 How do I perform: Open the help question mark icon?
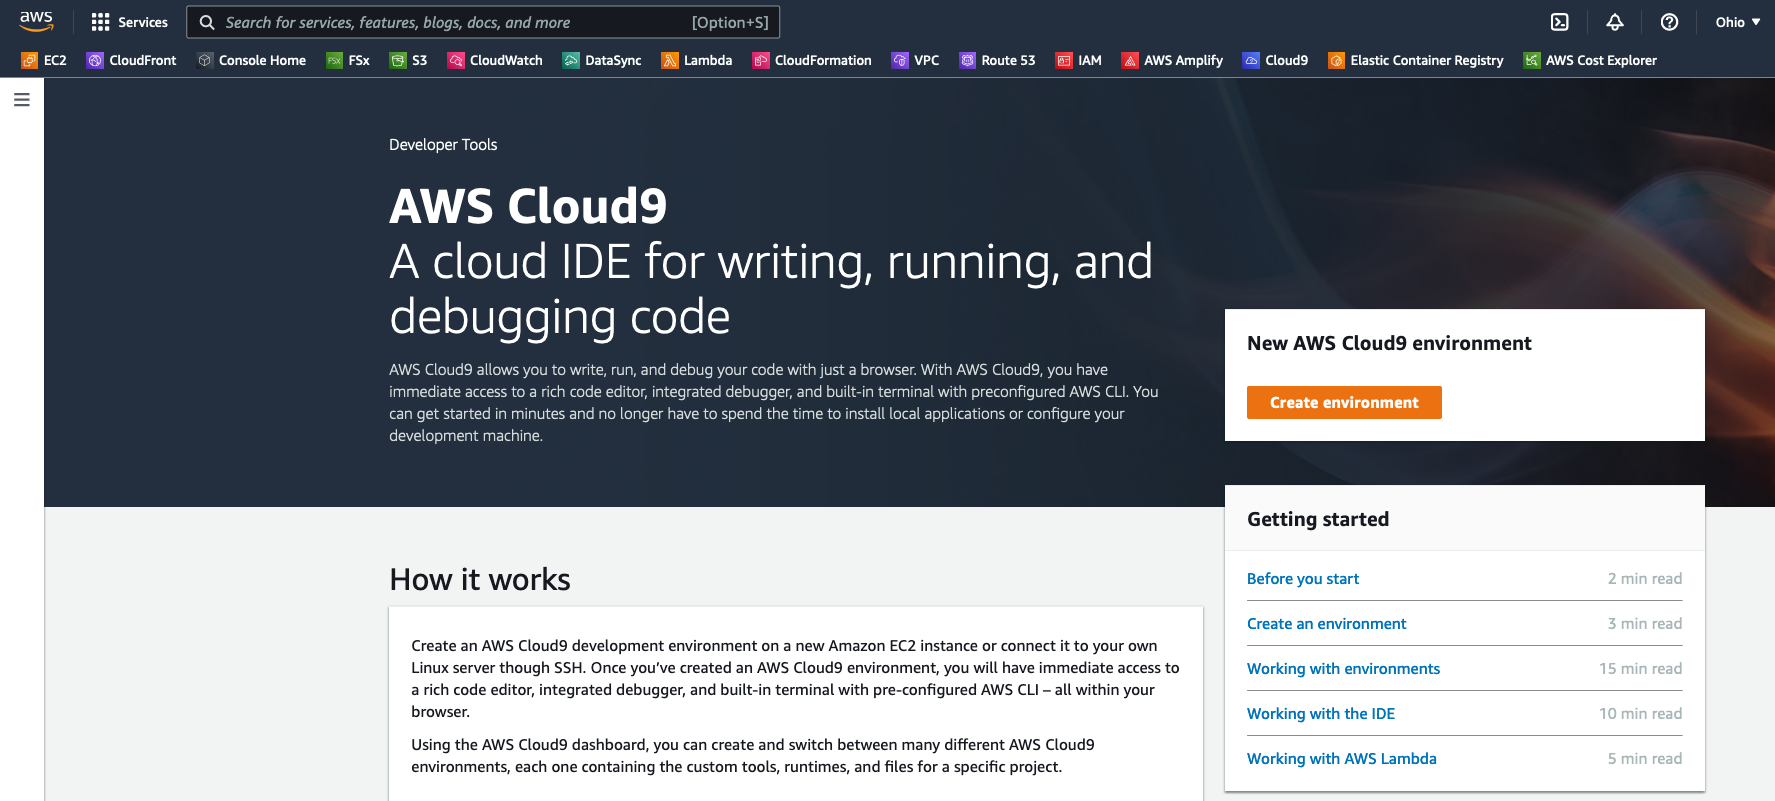coord(1669,22)
